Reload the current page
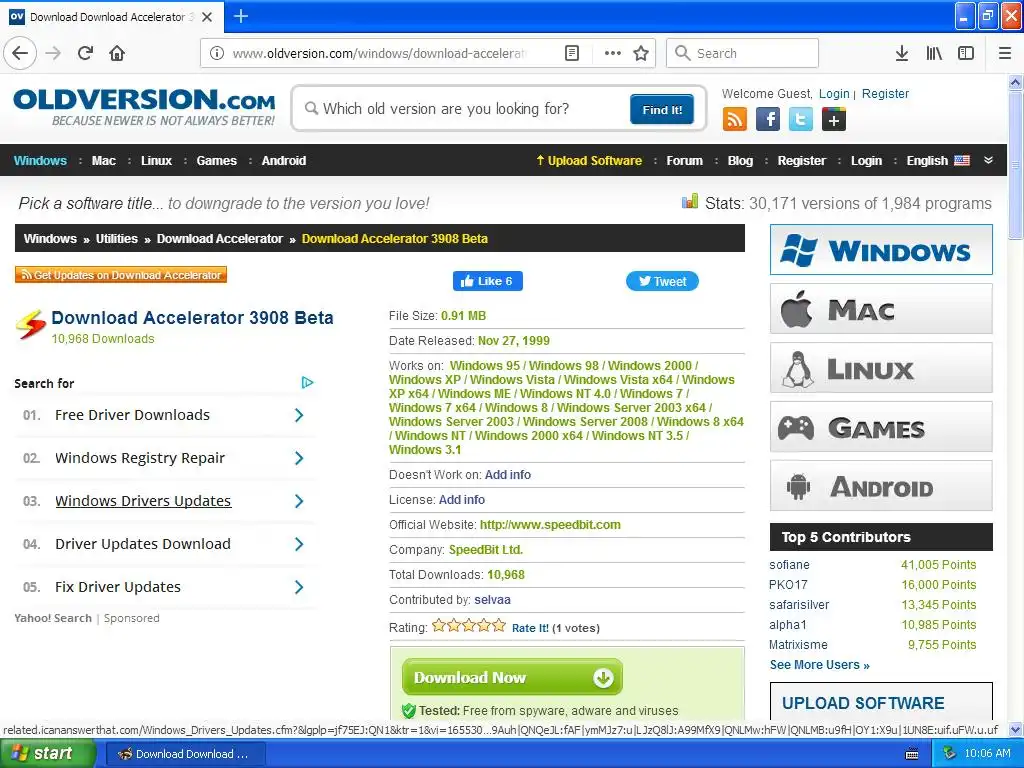1024x768 pixels. coord(85,53)
